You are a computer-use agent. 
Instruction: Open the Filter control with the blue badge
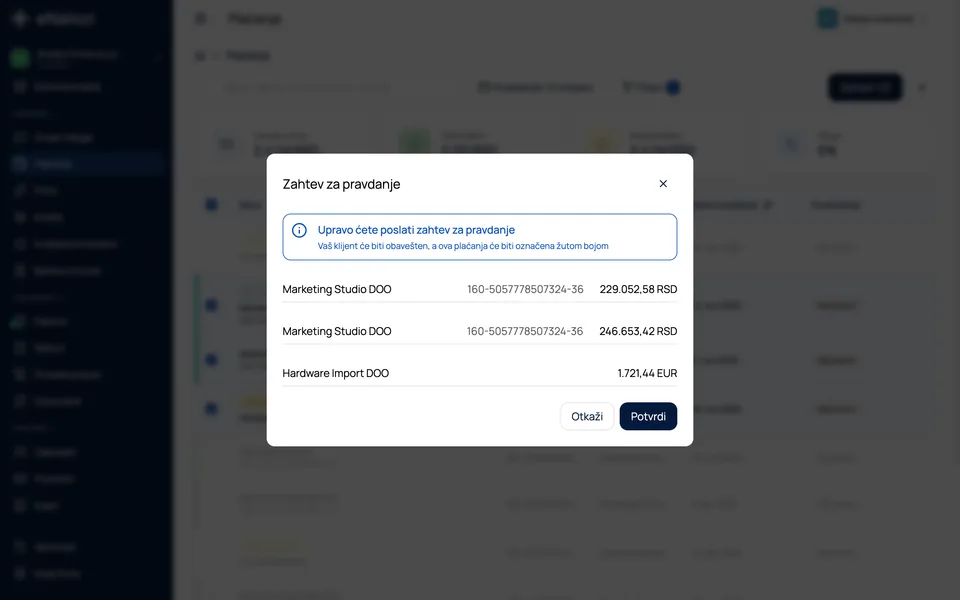[651, 88]
